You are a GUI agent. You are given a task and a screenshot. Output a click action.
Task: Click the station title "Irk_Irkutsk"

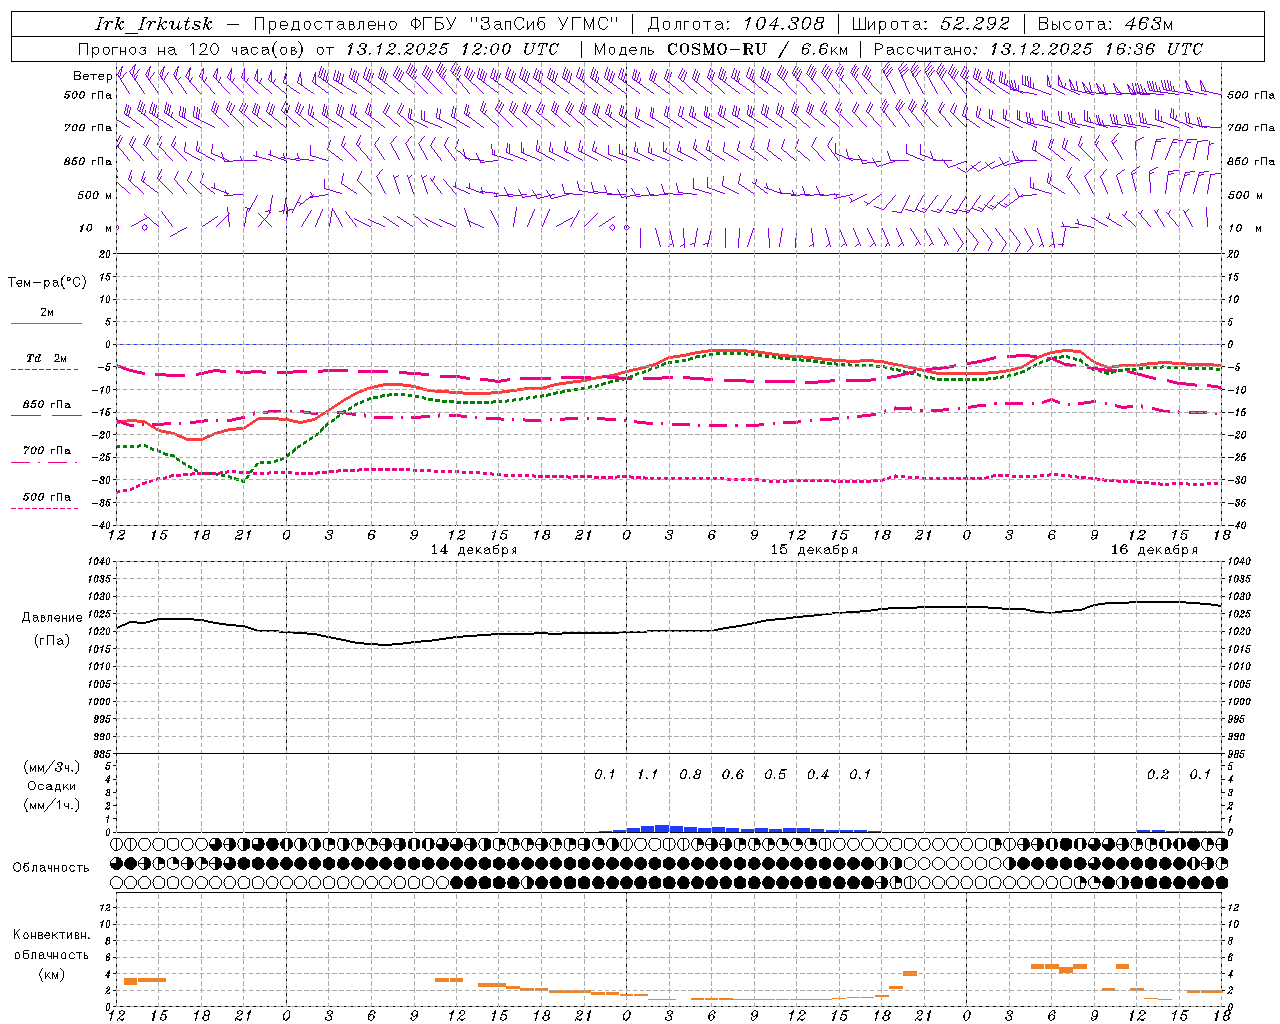tap(154, 24)
